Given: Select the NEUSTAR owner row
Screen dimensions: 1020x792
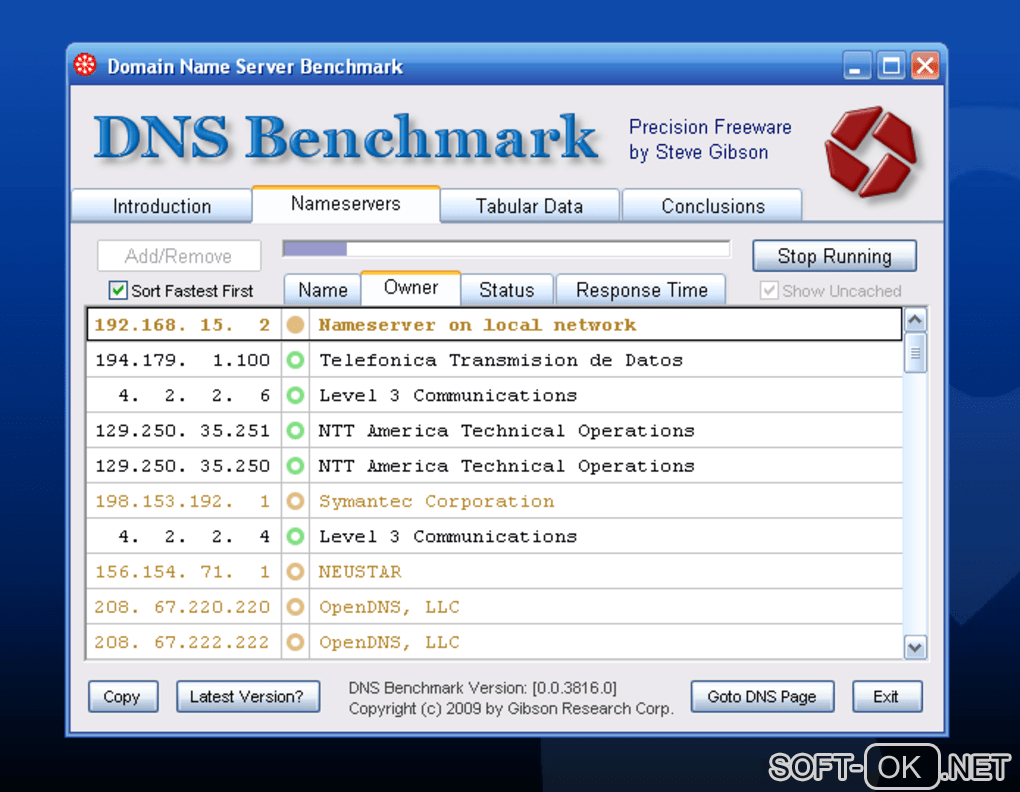Looking at the screenshot, I should tap(494, 571).
